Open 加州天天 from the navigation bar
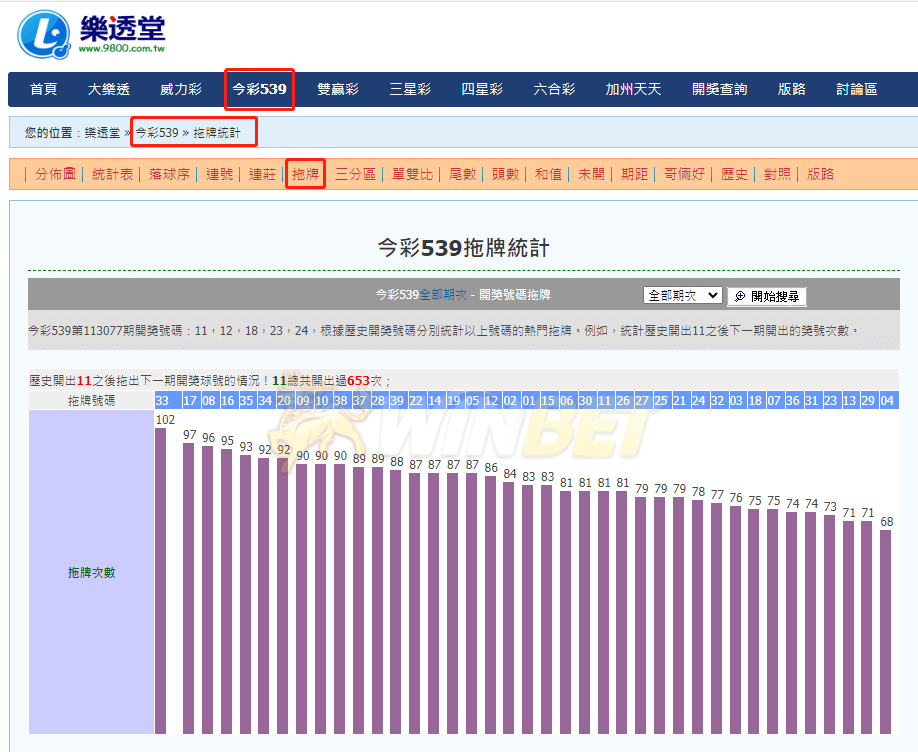 click(633, 89)
